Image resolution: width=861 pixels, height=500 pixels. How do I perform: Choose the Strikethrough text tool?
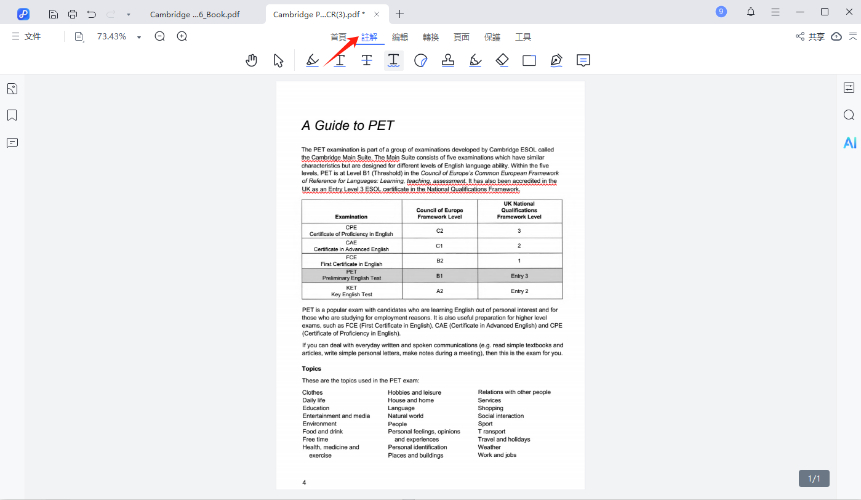pyautogui.click(x=367, y=60)
